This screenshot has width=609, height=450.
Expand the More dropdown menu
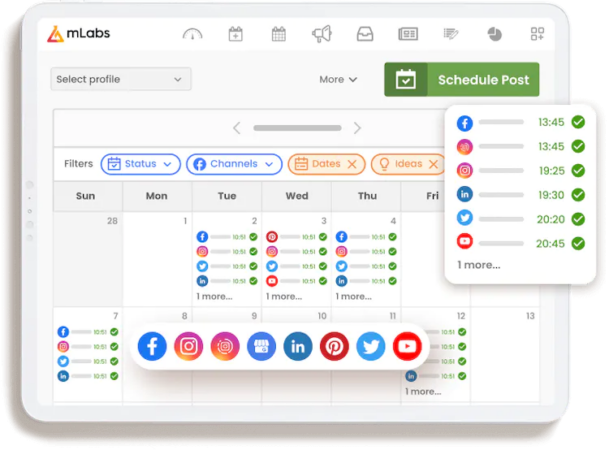coord(338,80)
